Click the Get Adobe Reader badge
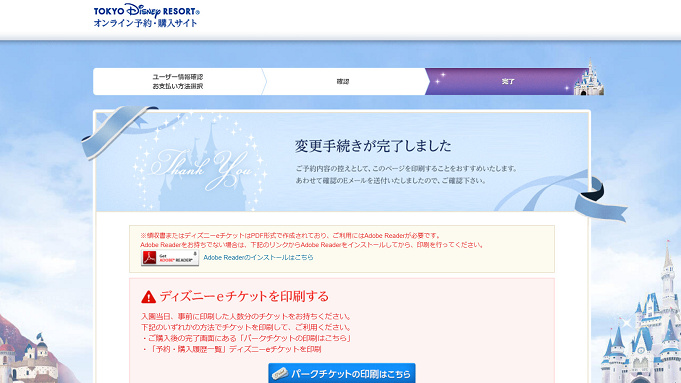Screen dimensions: 681x383 pyautogui.click(x=170, y=258)
